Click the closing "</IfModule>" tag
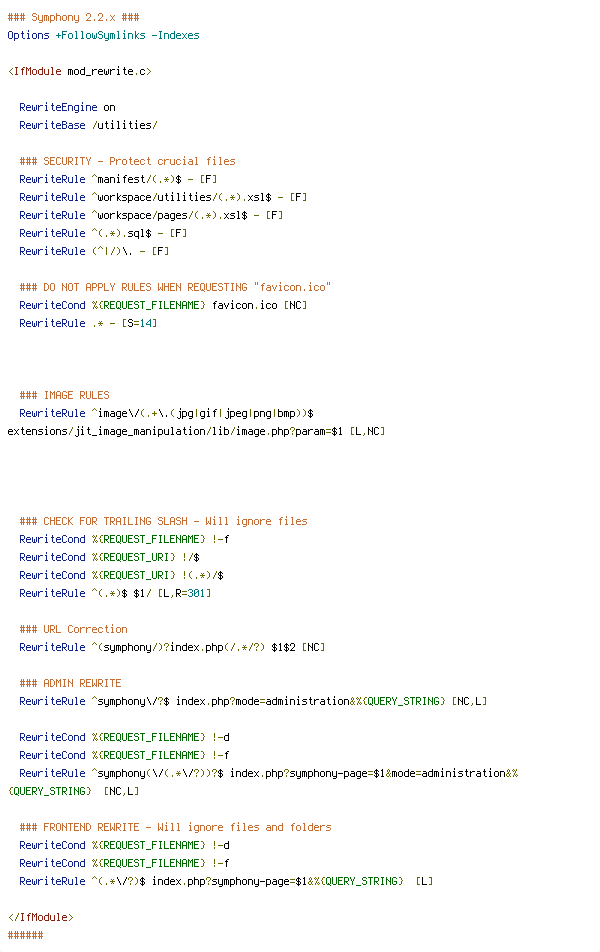 41,917
